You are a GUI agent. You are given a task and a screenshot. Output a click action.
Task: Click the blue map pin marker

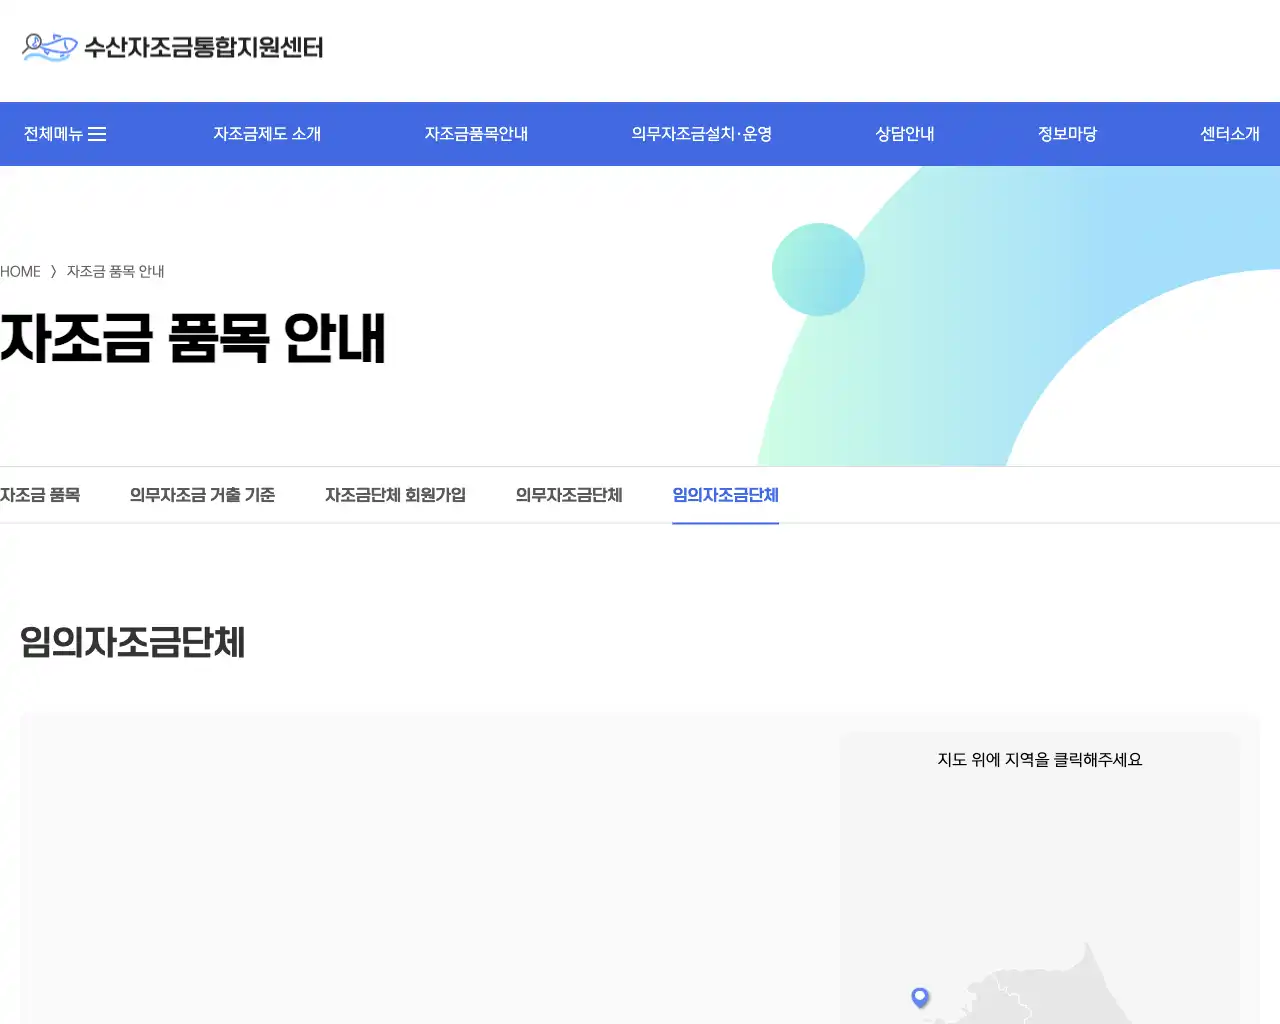919,996
